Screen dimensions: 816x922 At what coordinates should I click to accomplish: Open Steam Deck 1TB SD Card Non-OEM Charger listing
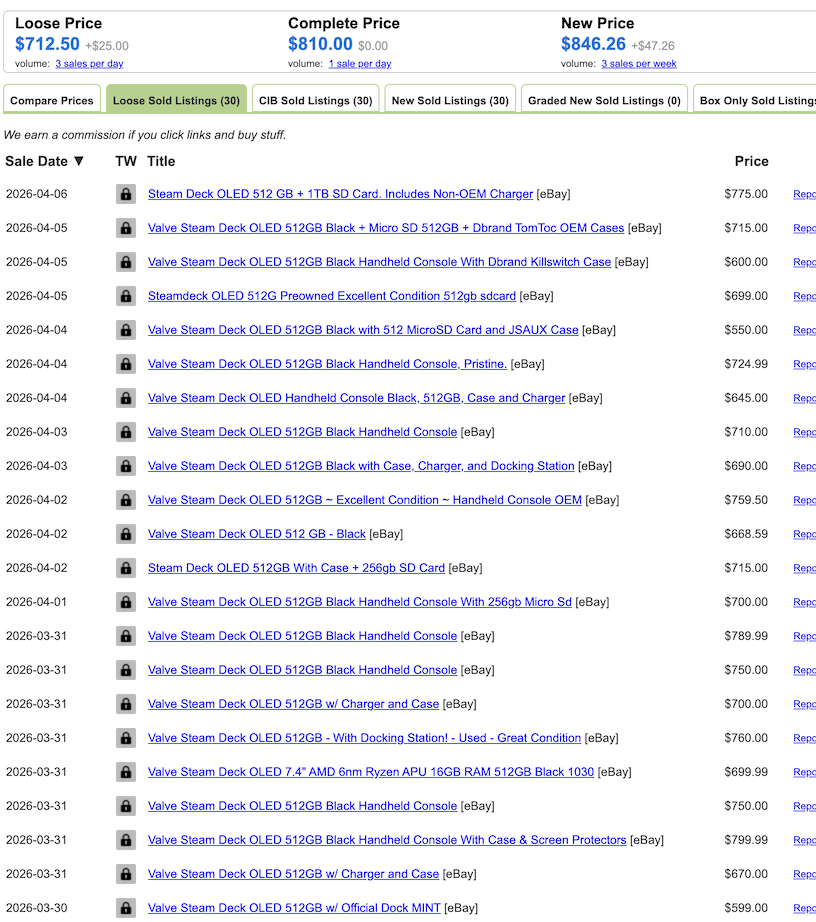[x=340, y=194]
